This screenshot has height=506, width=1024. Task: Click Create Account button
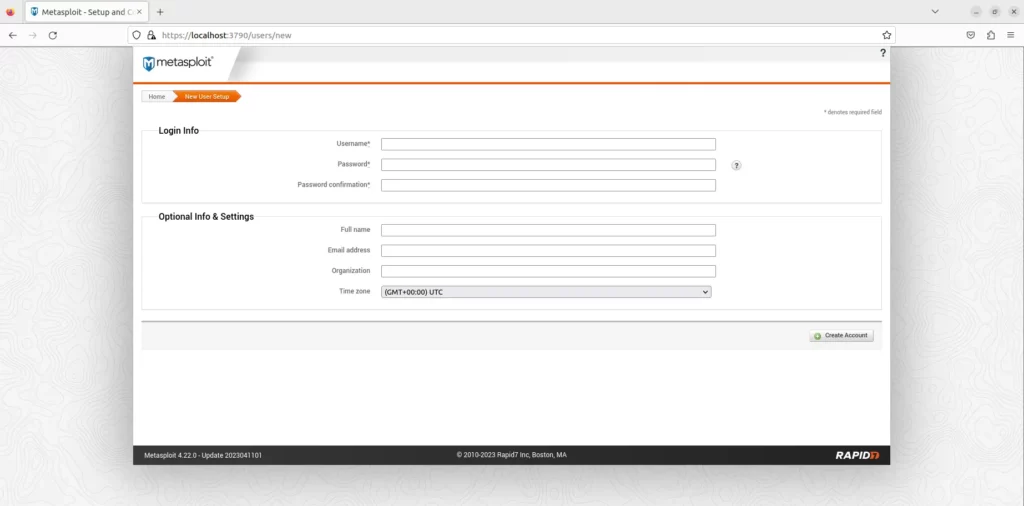click(x=841, y=336)
